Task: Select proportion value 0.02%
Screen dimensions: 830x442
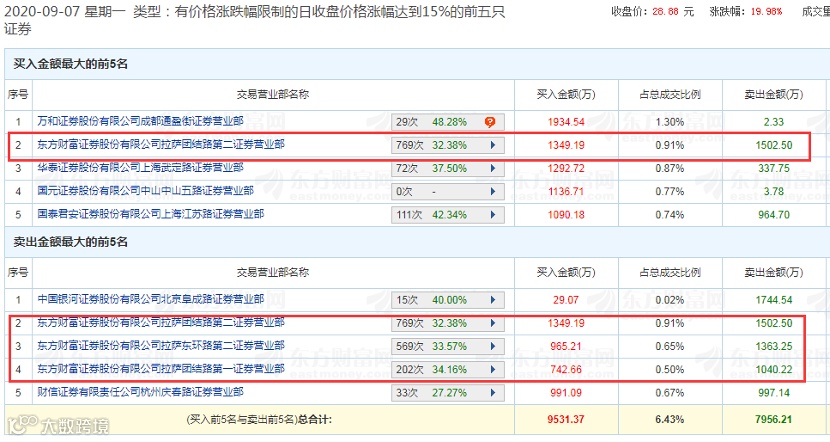Action: click(670, 300)
